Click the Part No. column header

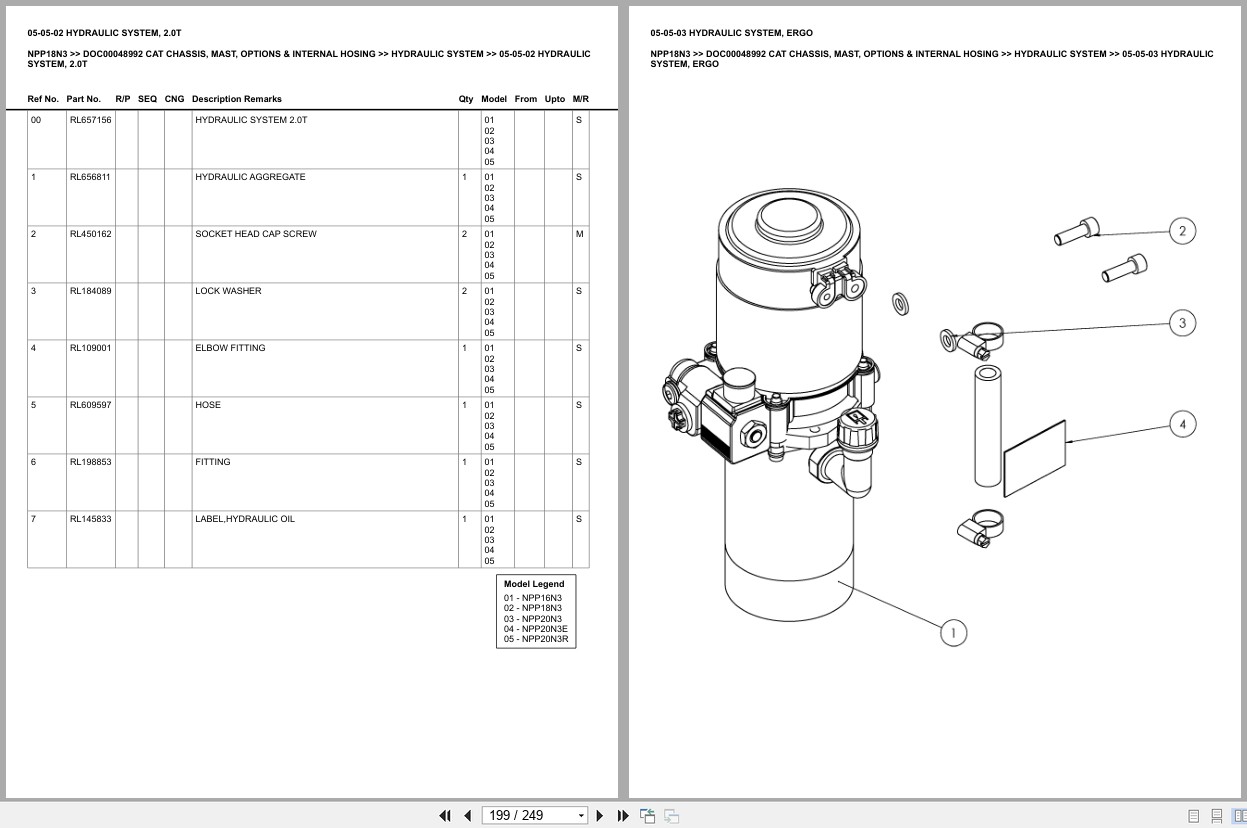84,99
